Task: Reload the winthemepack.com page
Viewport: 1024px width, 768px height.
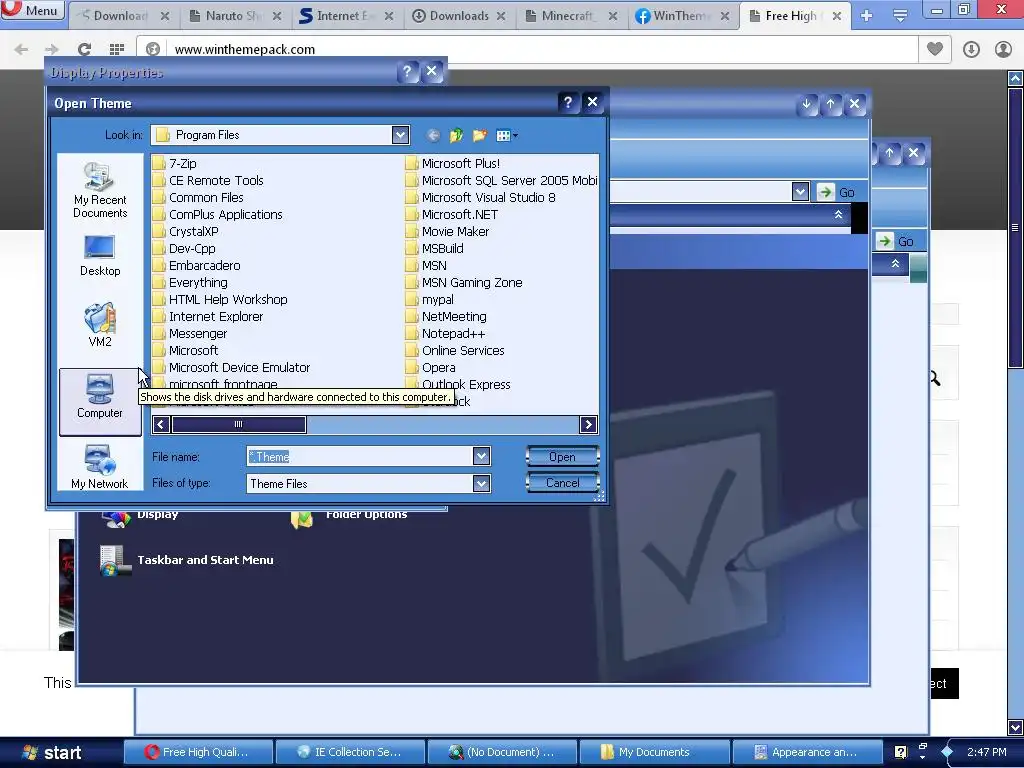Action: tap(84, 49)
